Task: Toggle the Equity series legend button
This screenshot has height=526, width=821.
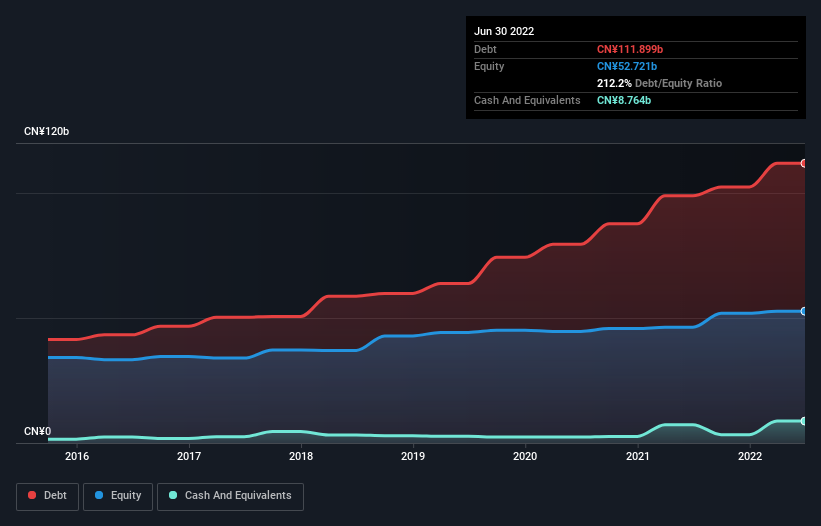Action: (x=118, y=496)
